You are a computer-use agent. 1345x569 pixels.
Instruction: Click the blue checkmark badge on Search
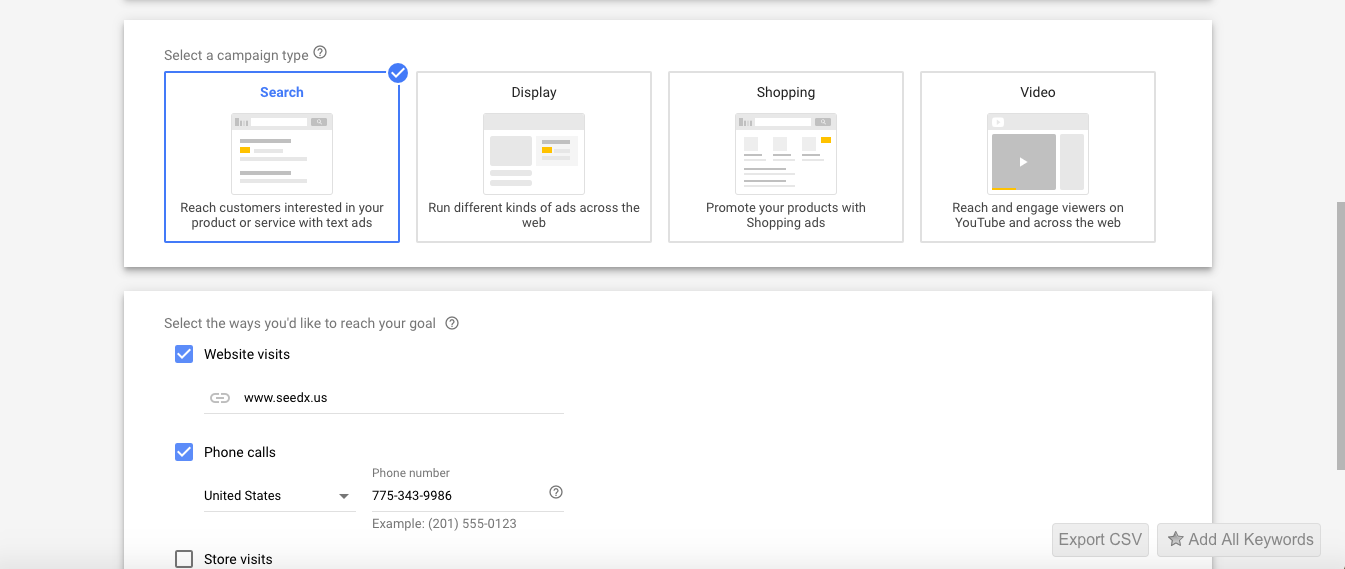pos(398,72)
